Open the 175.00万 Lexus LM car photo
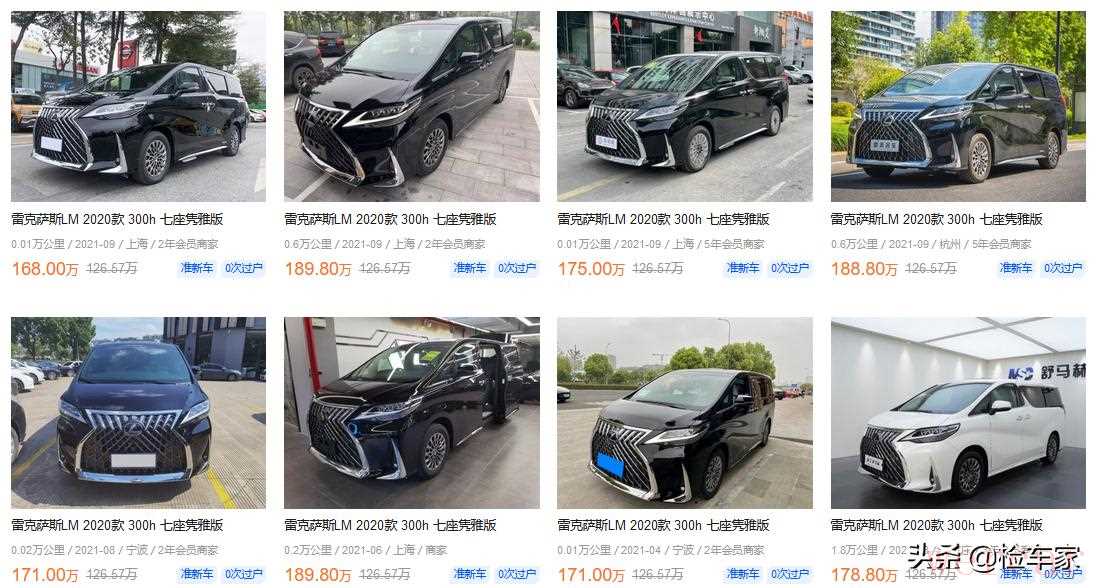1098x588 pixels. 685,106
